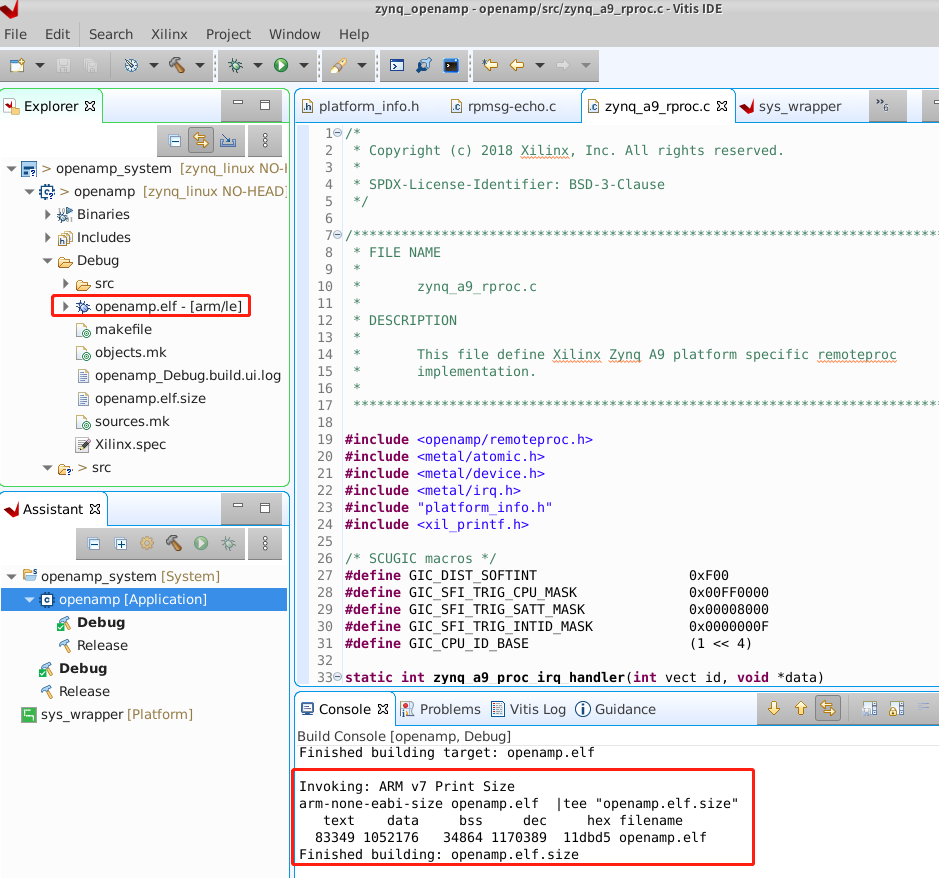This screenshot has height=878, width=939.
Task: Select sys_wrapper [Platform] in Assistant
Action: click(116, 714)
